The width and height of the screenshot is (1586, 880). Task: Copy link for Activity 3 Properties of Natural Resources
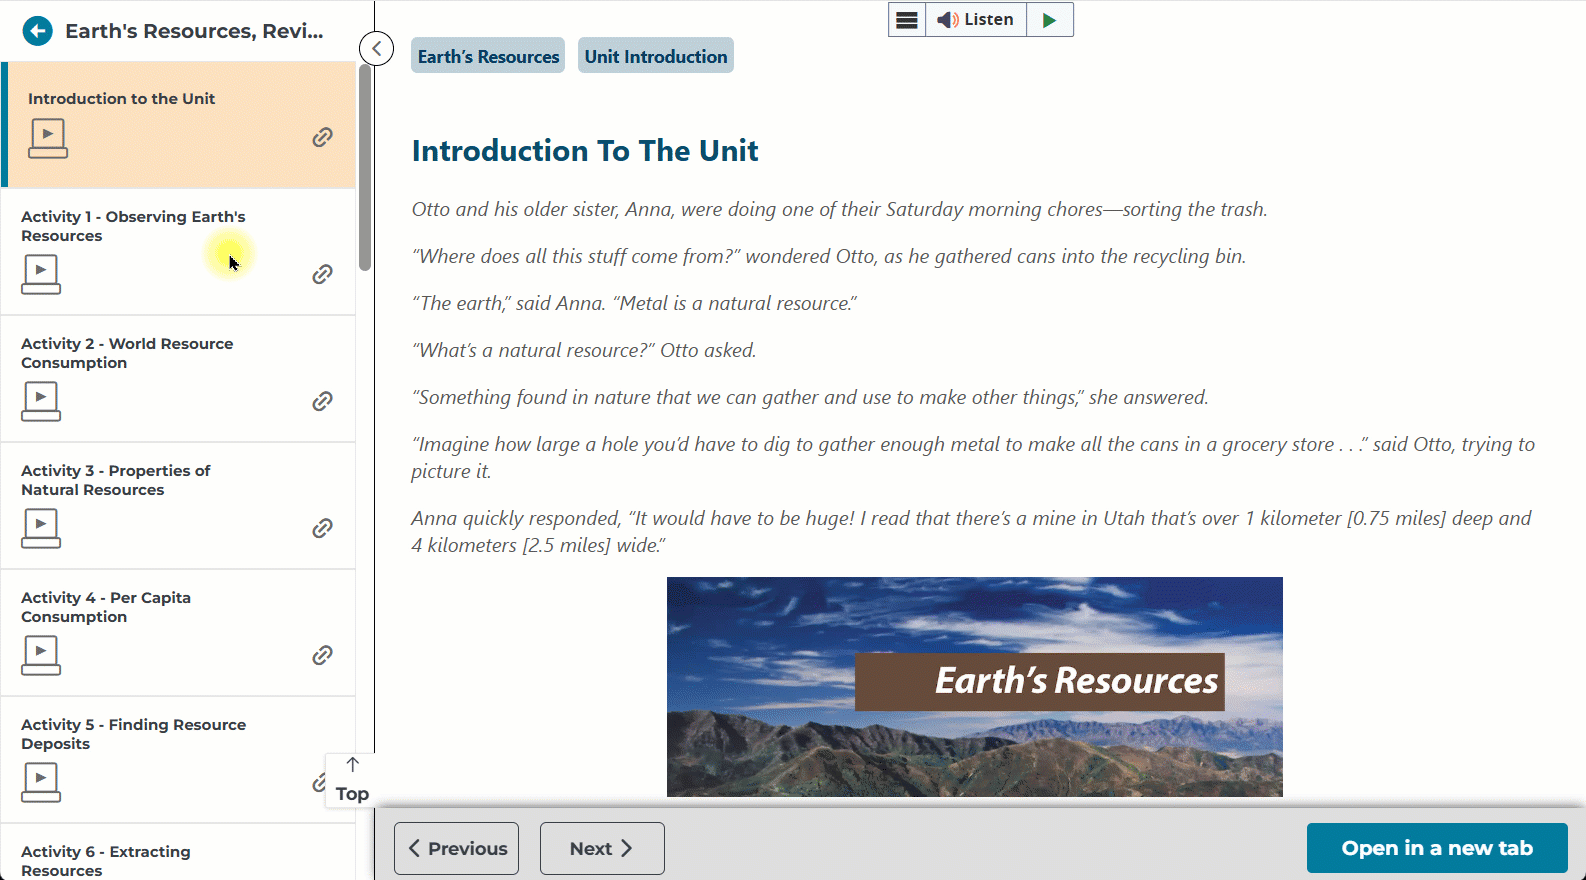click(322, 528)
